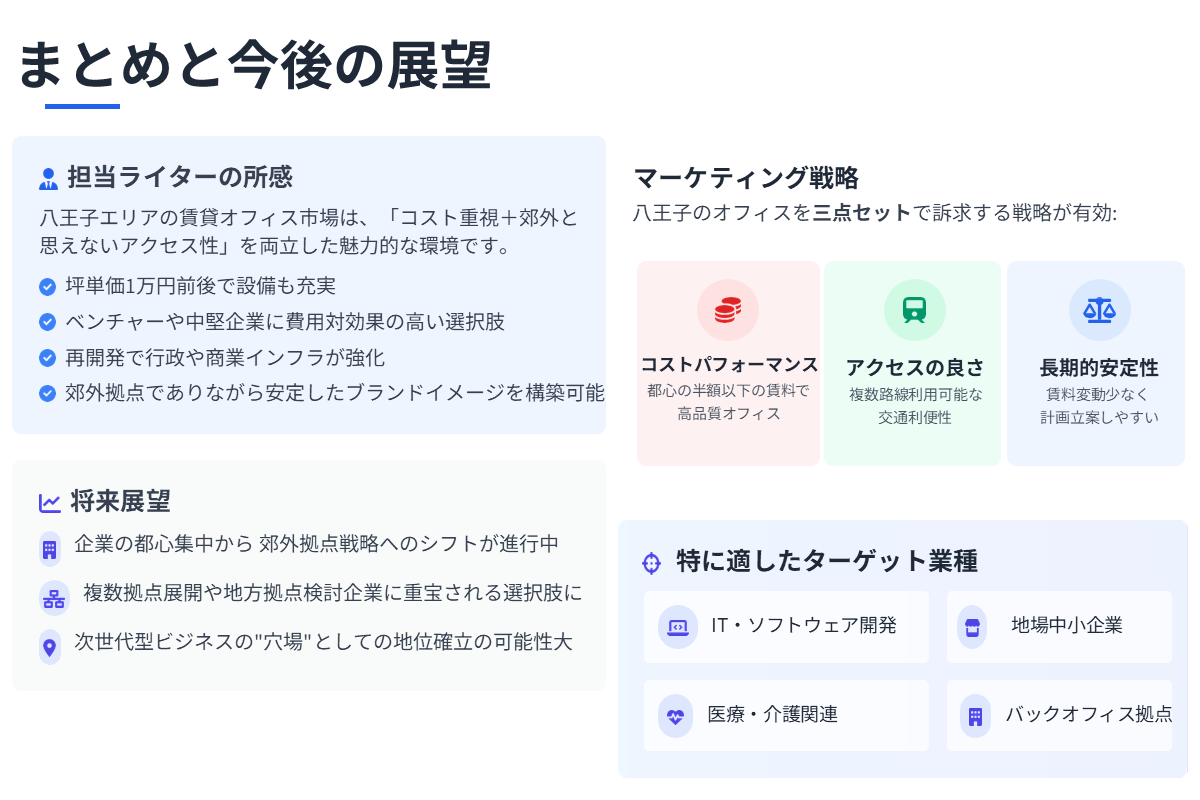Click the store icon for 地場中小企業

click(x=971, y=627)
